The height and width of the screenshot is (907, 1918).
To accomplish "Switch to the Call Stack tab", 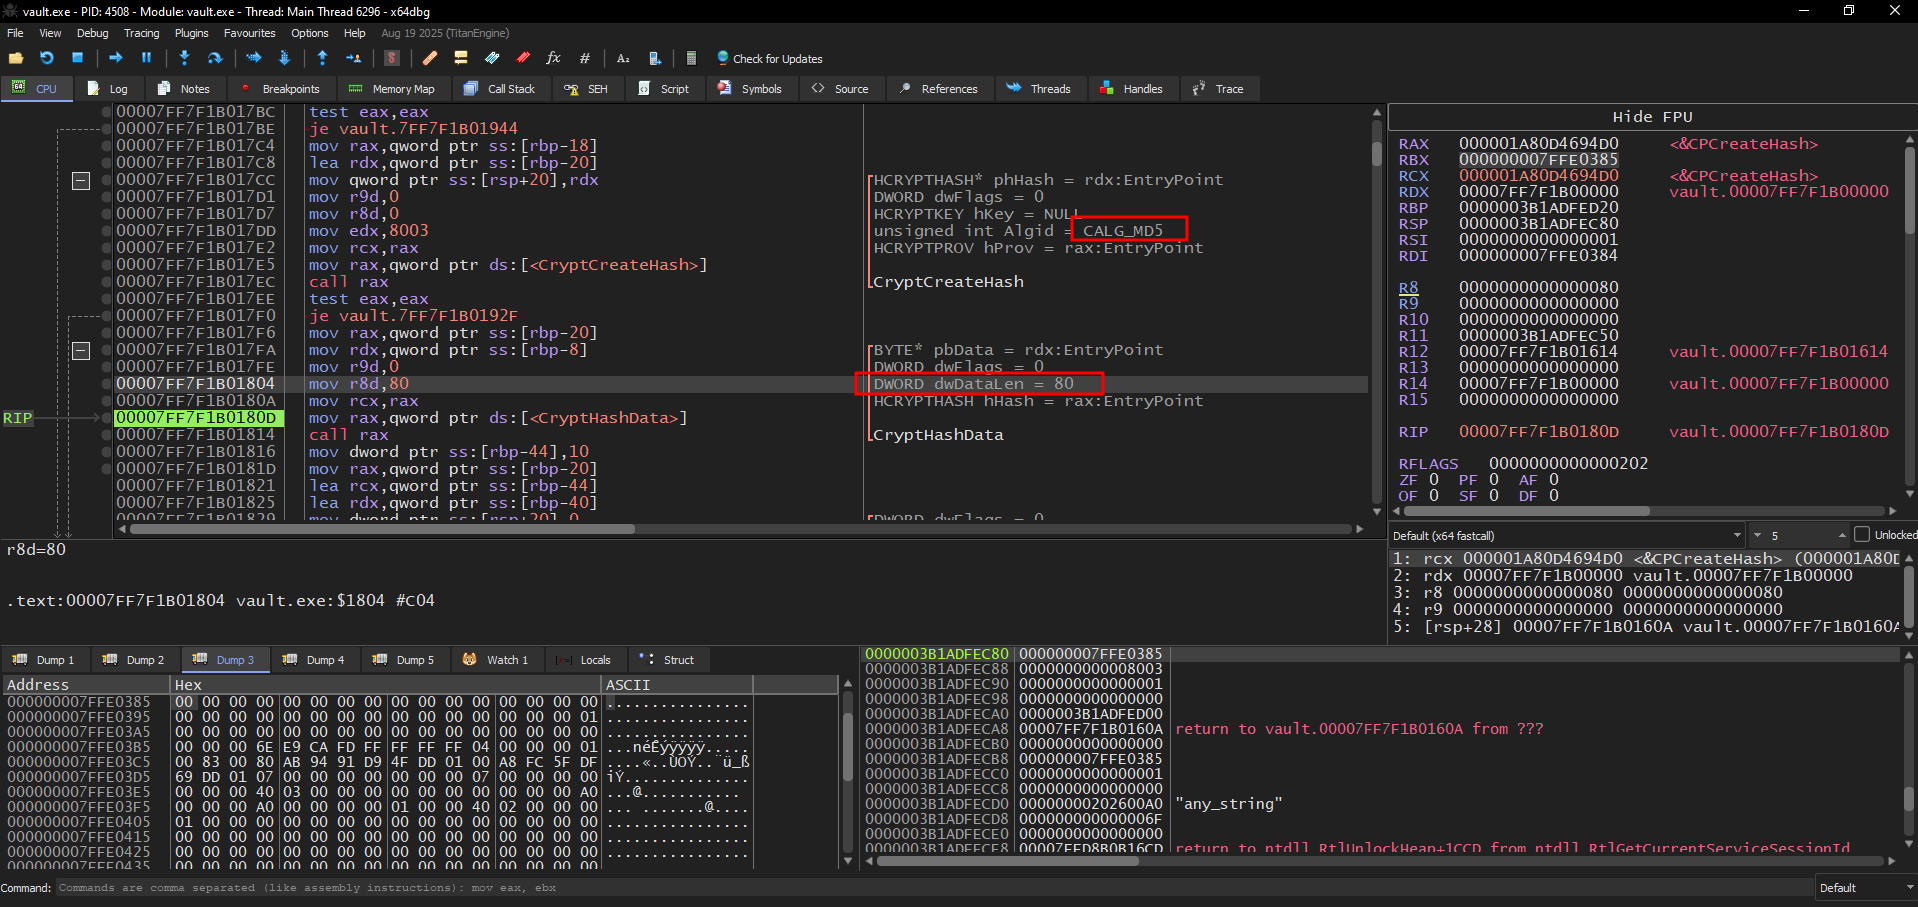I will 499,89.
